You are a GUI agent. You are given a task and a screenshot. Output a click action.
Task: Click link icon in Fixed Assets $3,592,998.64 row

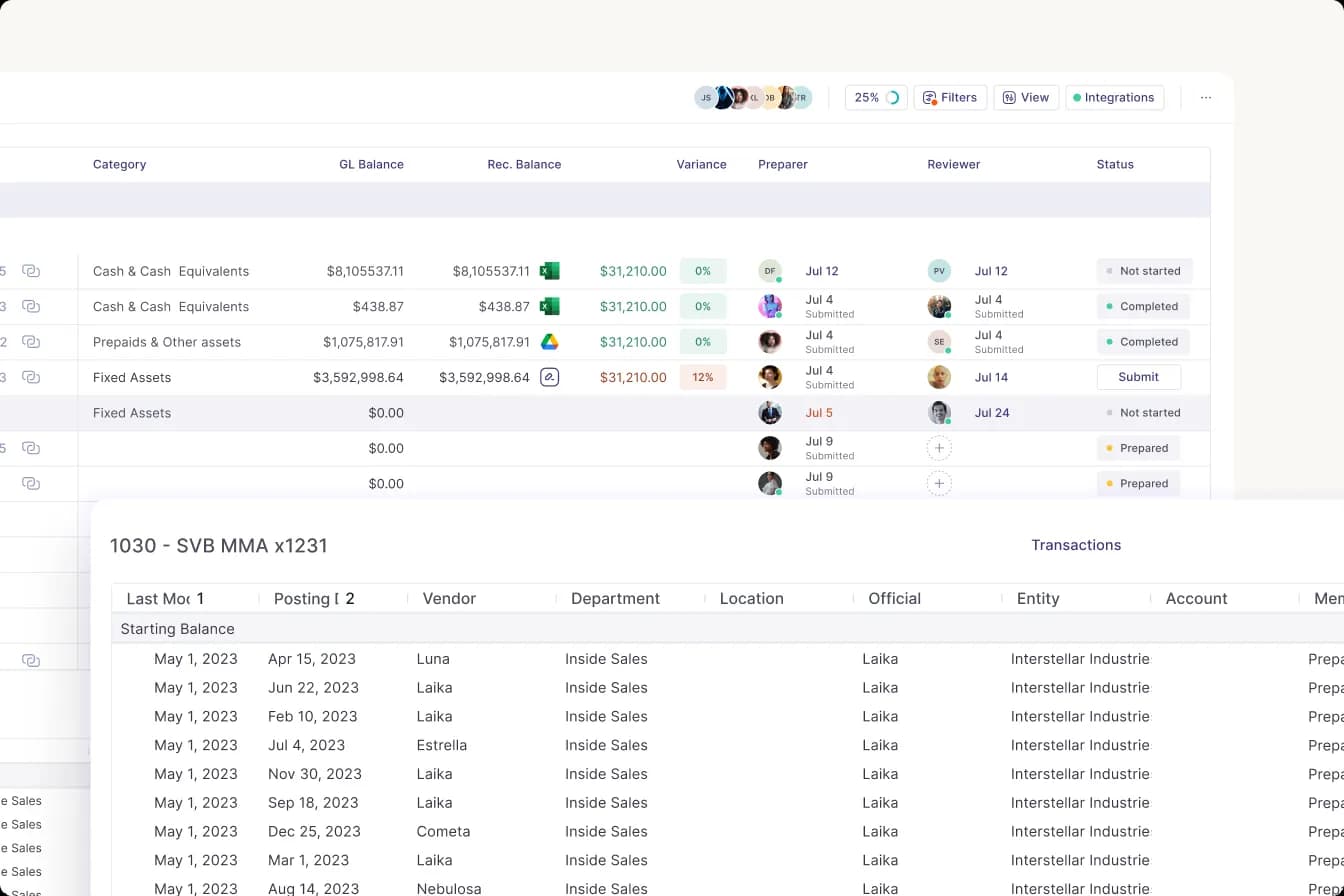point(31,377)
